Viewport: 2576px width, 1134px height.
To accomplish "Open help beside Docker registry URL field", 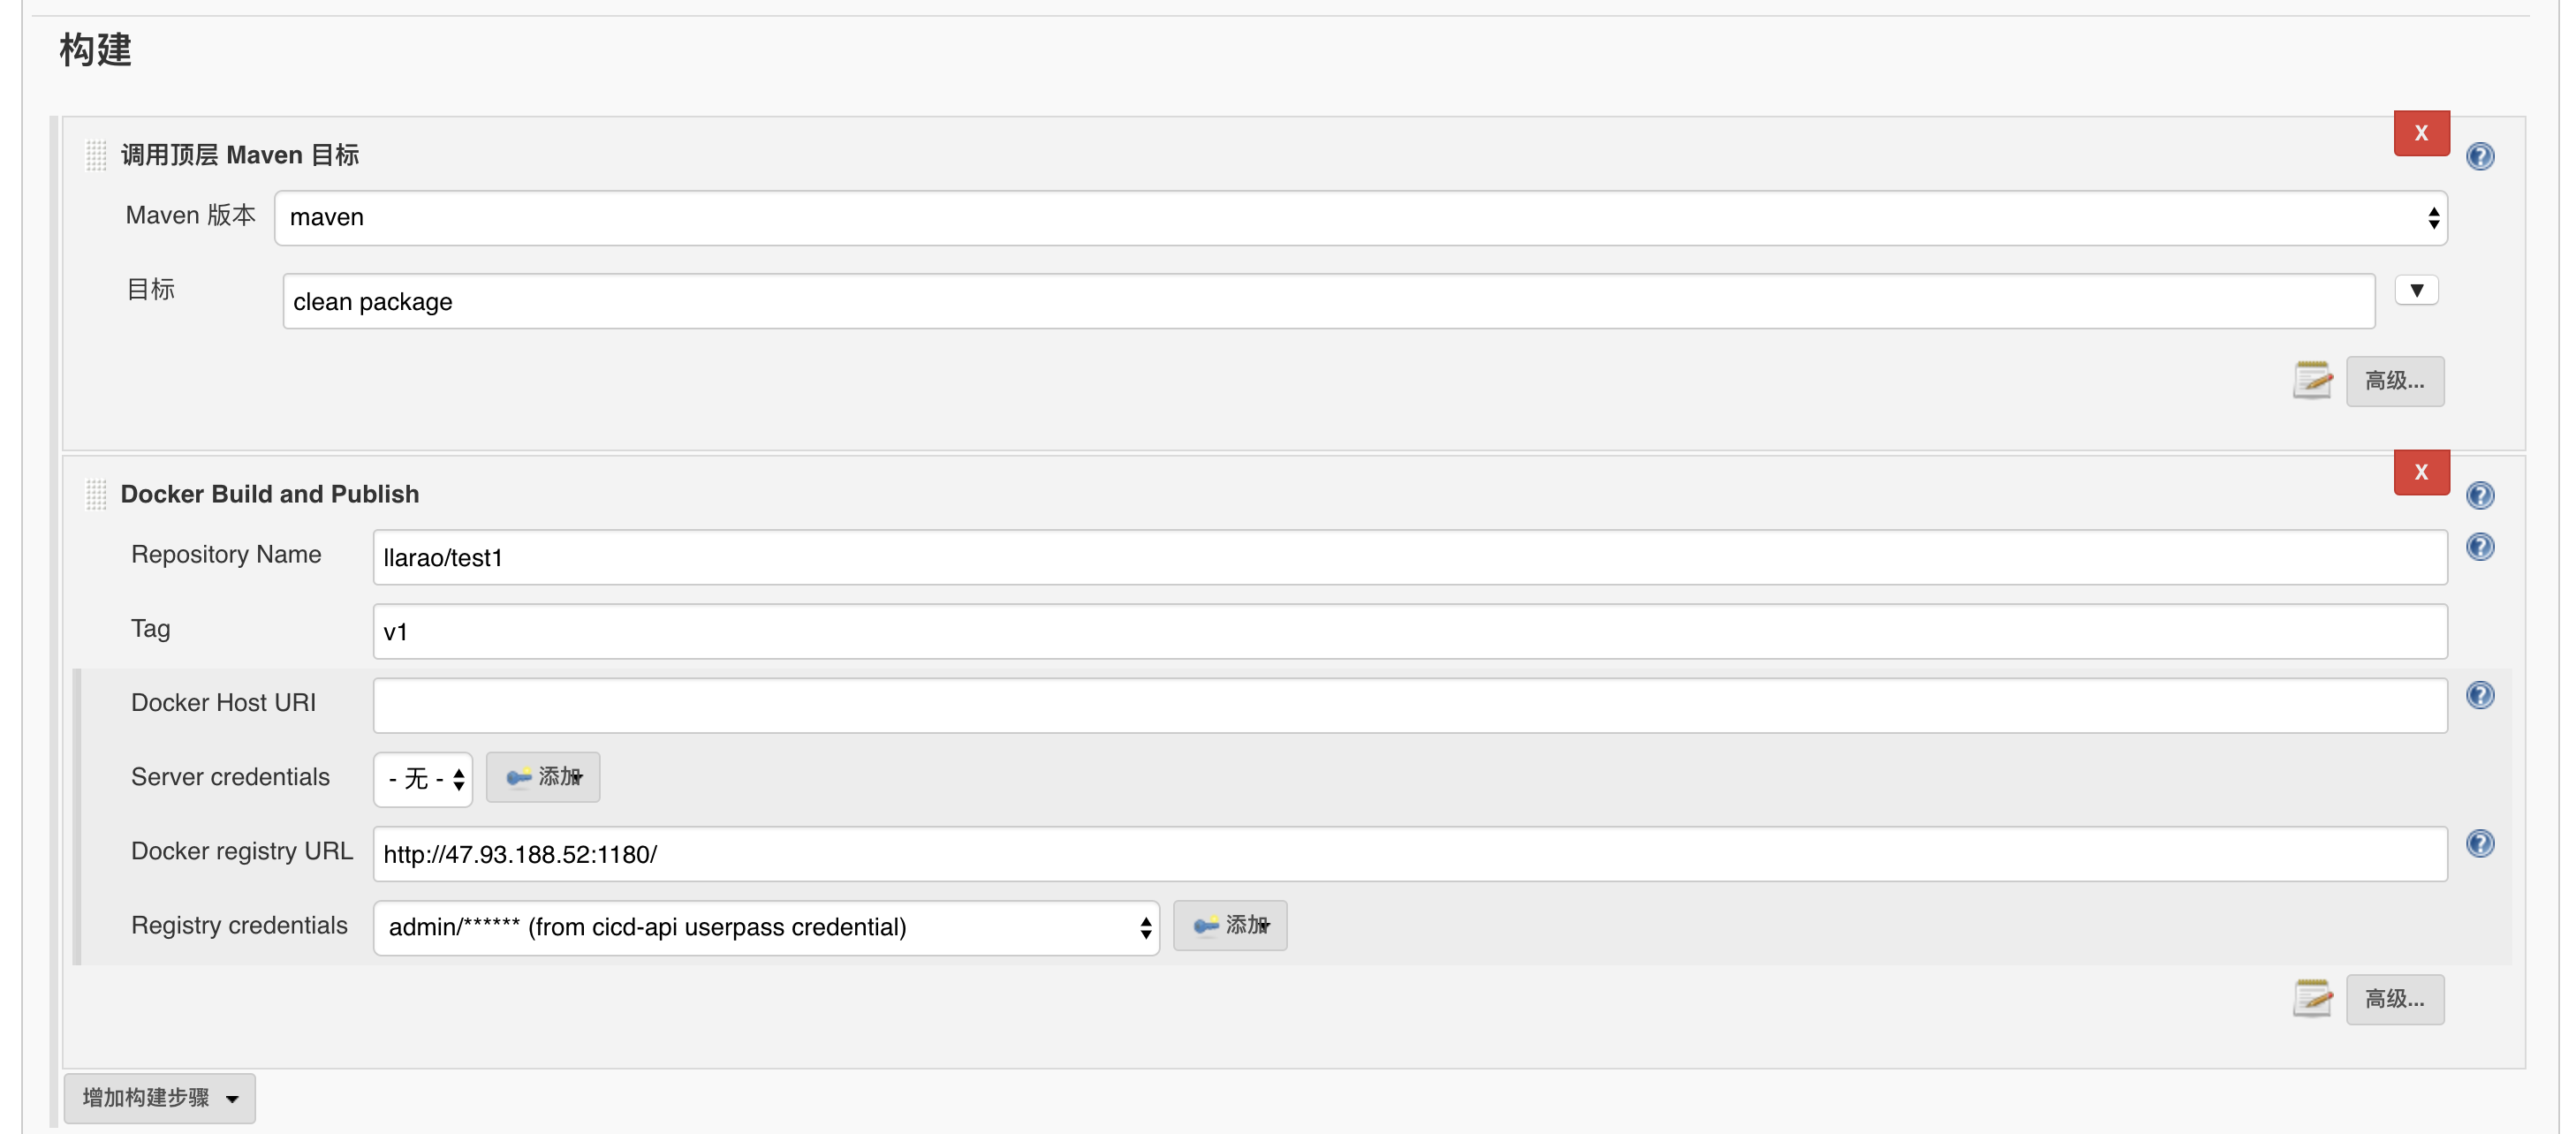I will click(x=2480, y=843).
